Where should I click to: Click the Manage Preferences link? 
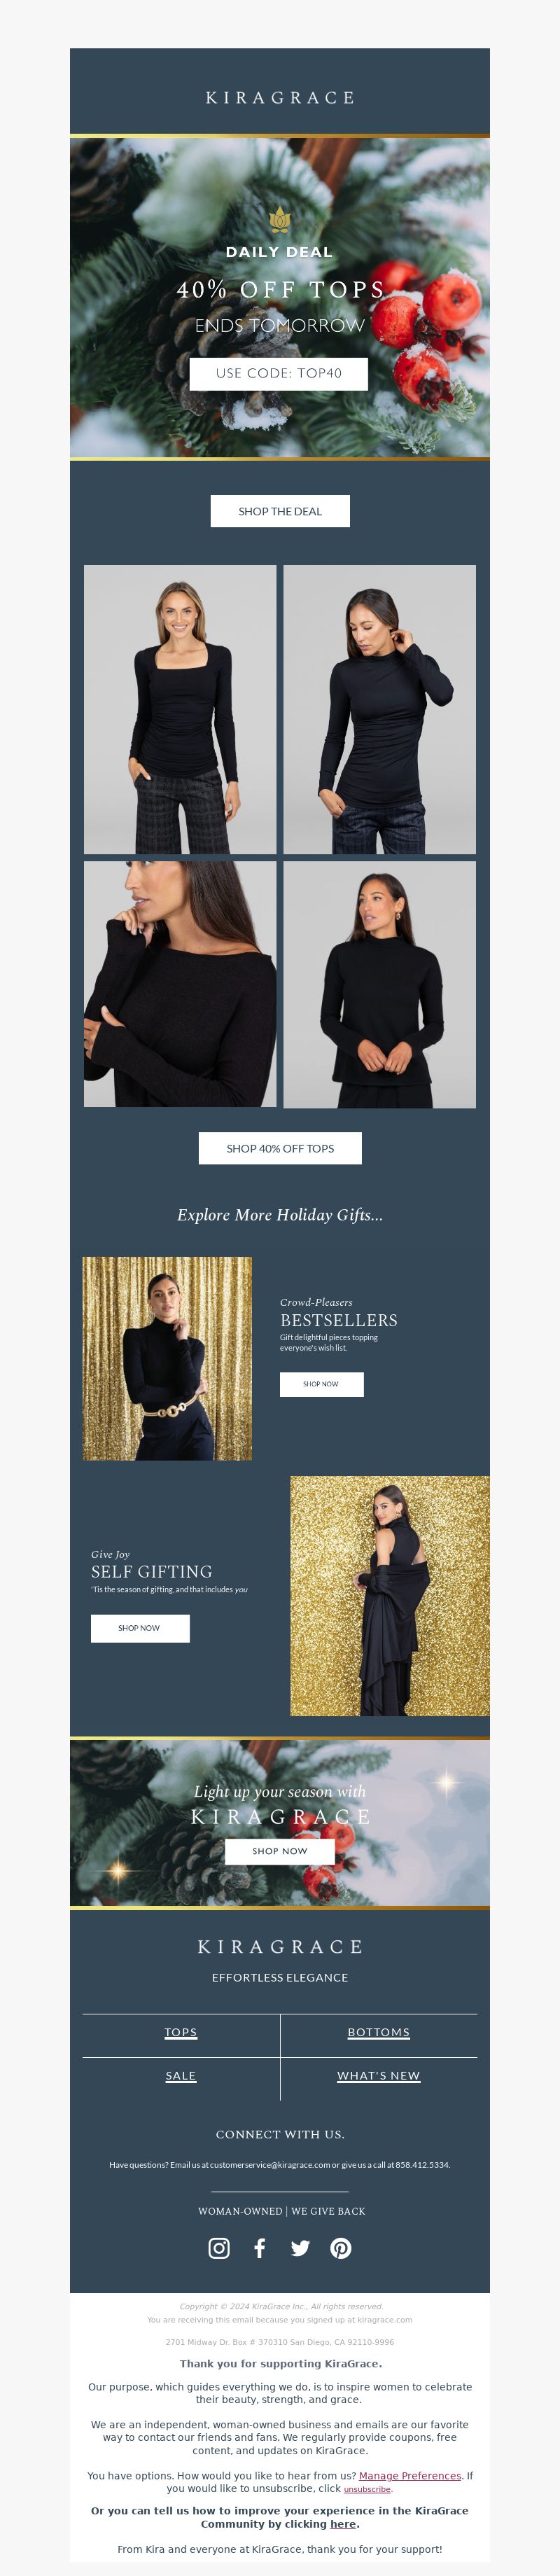(x=410, y=2476)
